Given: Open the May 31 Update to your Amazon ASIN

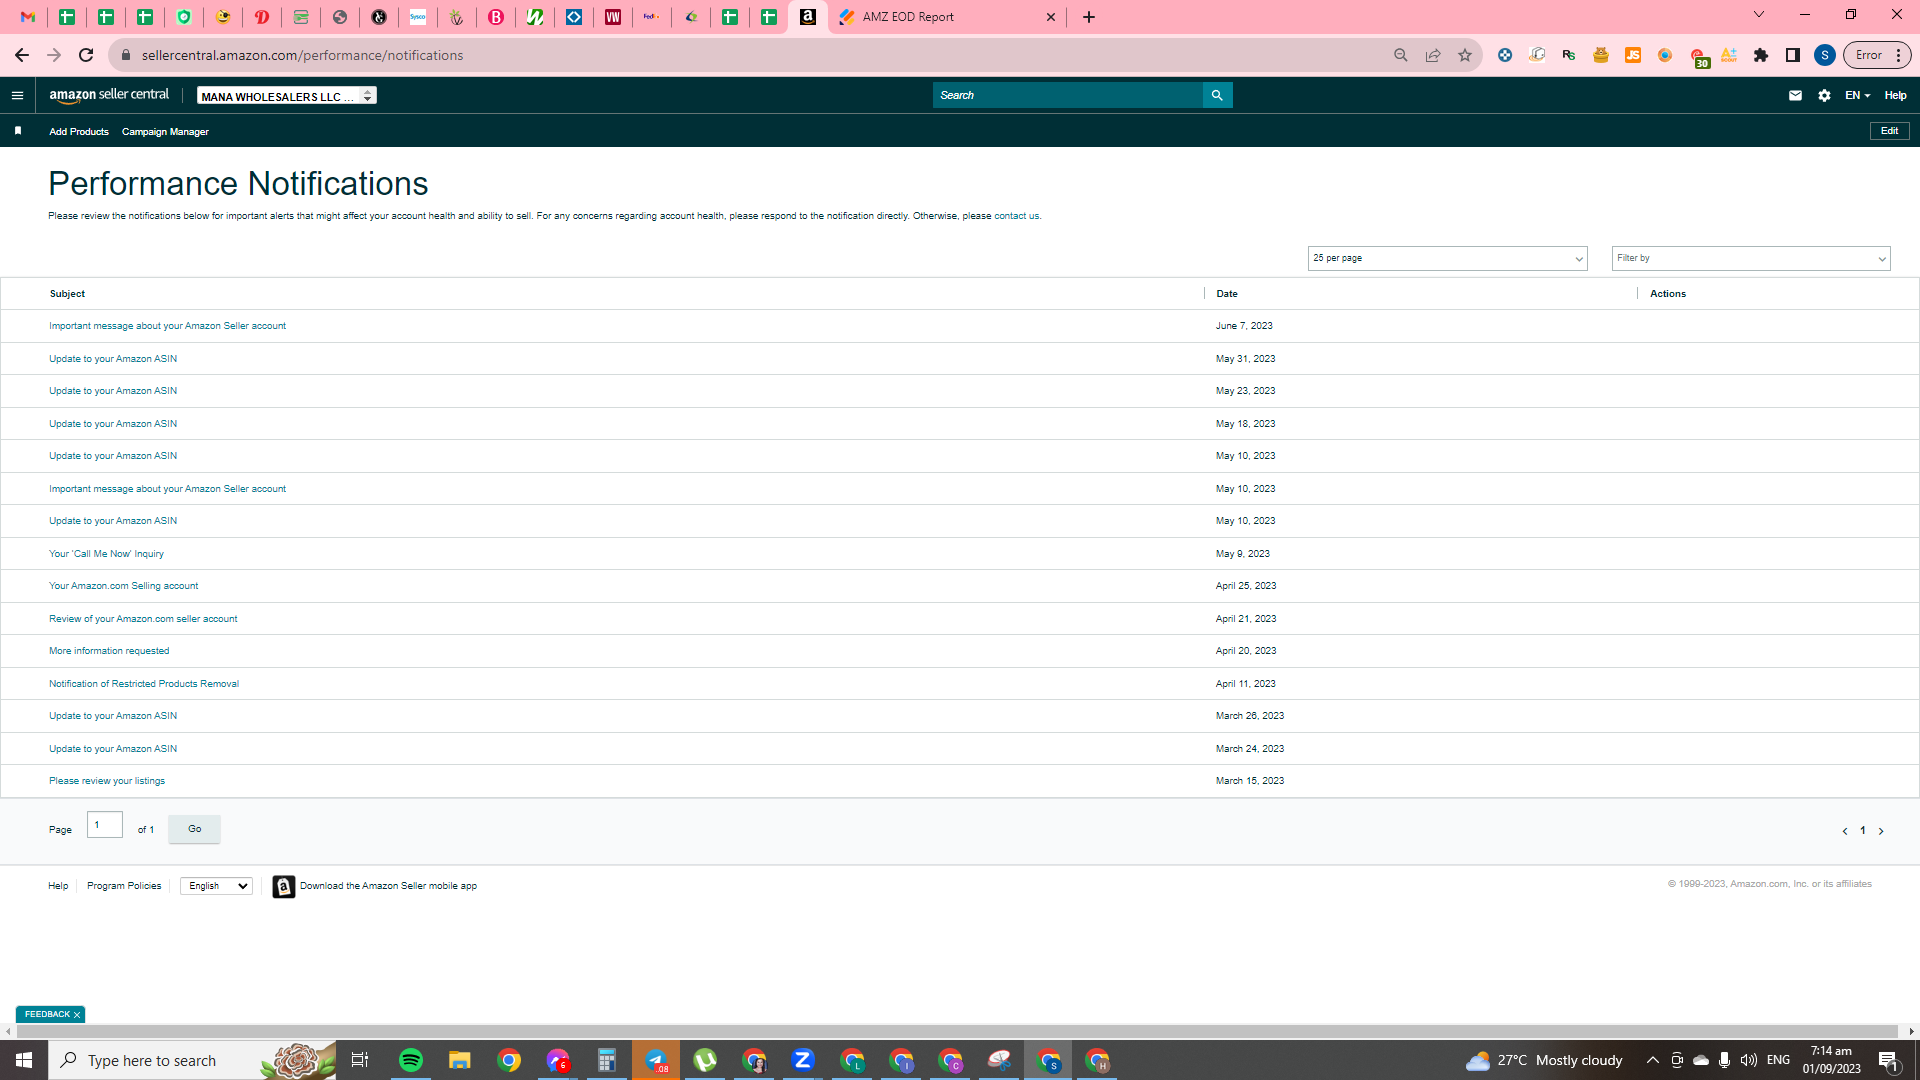Looking at the screenshot, I should [113, 359].
